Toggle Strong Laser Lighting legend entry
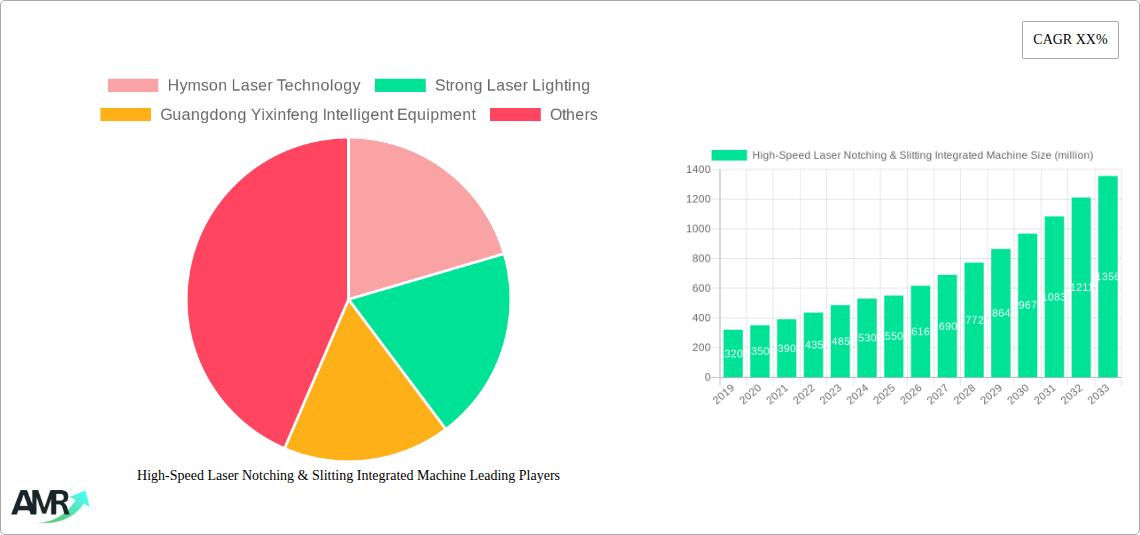1140x535 pixels. (x=511, y=86)
